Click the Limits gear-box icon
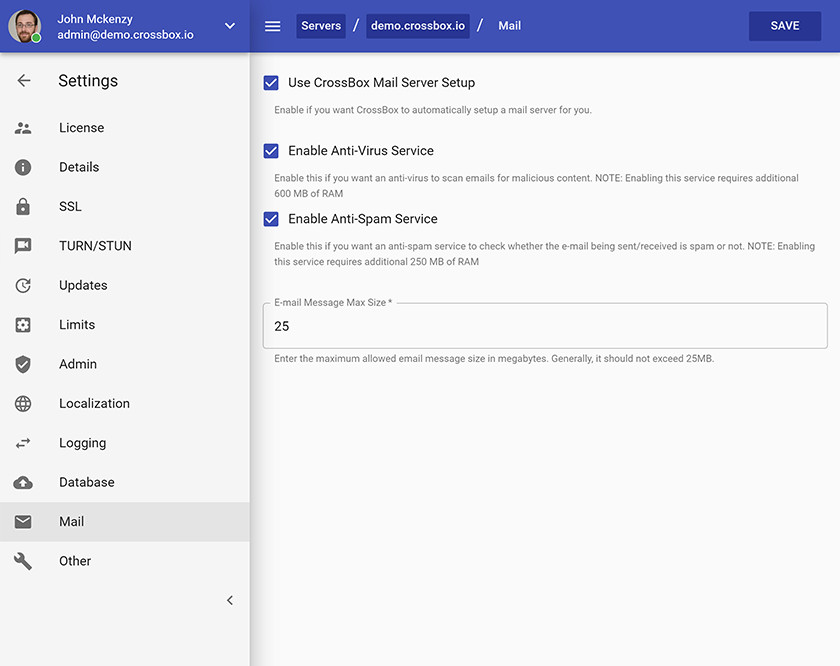This screenshot has width=840, height=666. (23, 325)
